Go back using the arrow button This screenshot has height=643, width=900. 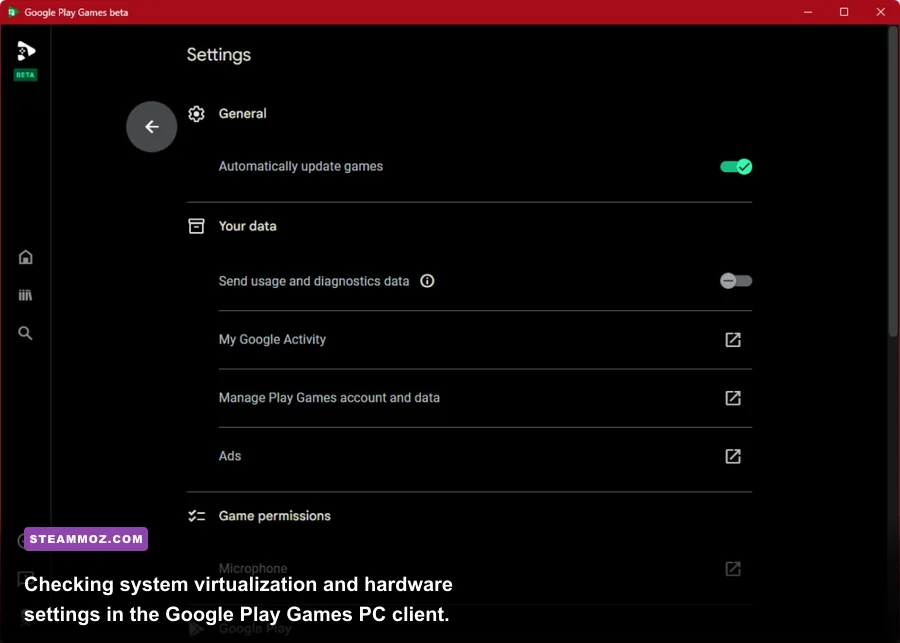click(x=152, y=127)
